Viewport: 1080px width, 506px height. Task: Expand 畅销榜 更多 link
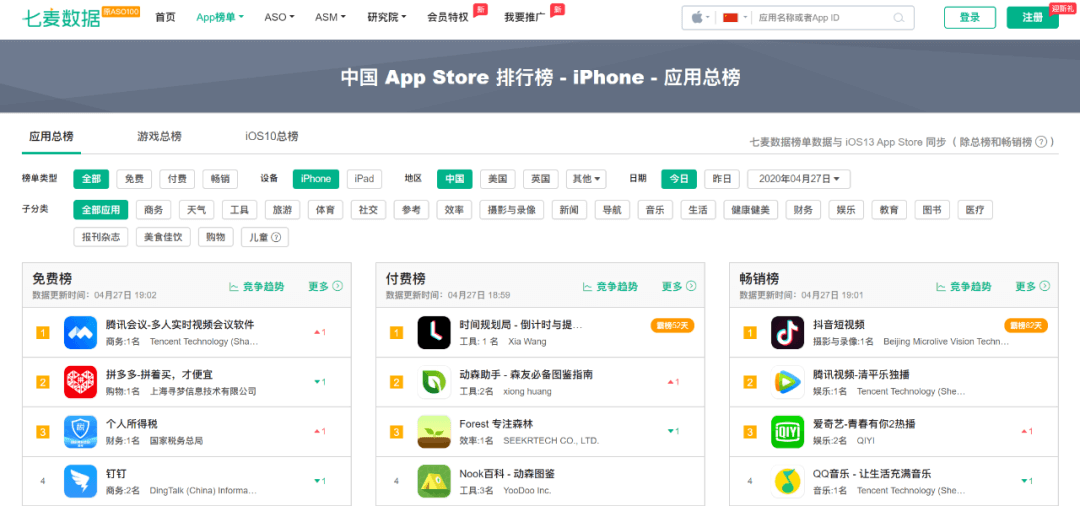(1032, 286)
